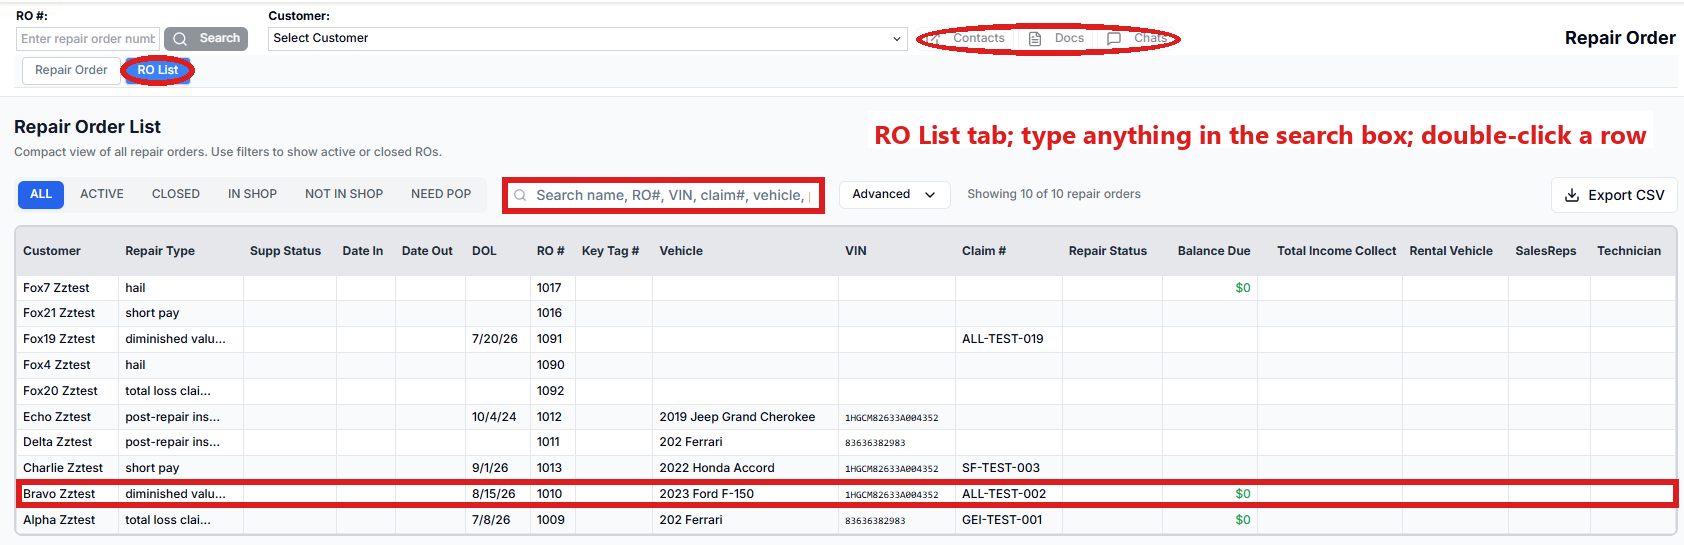Sort by the Customer column header

pyautogui.click(x=52, y=251)
